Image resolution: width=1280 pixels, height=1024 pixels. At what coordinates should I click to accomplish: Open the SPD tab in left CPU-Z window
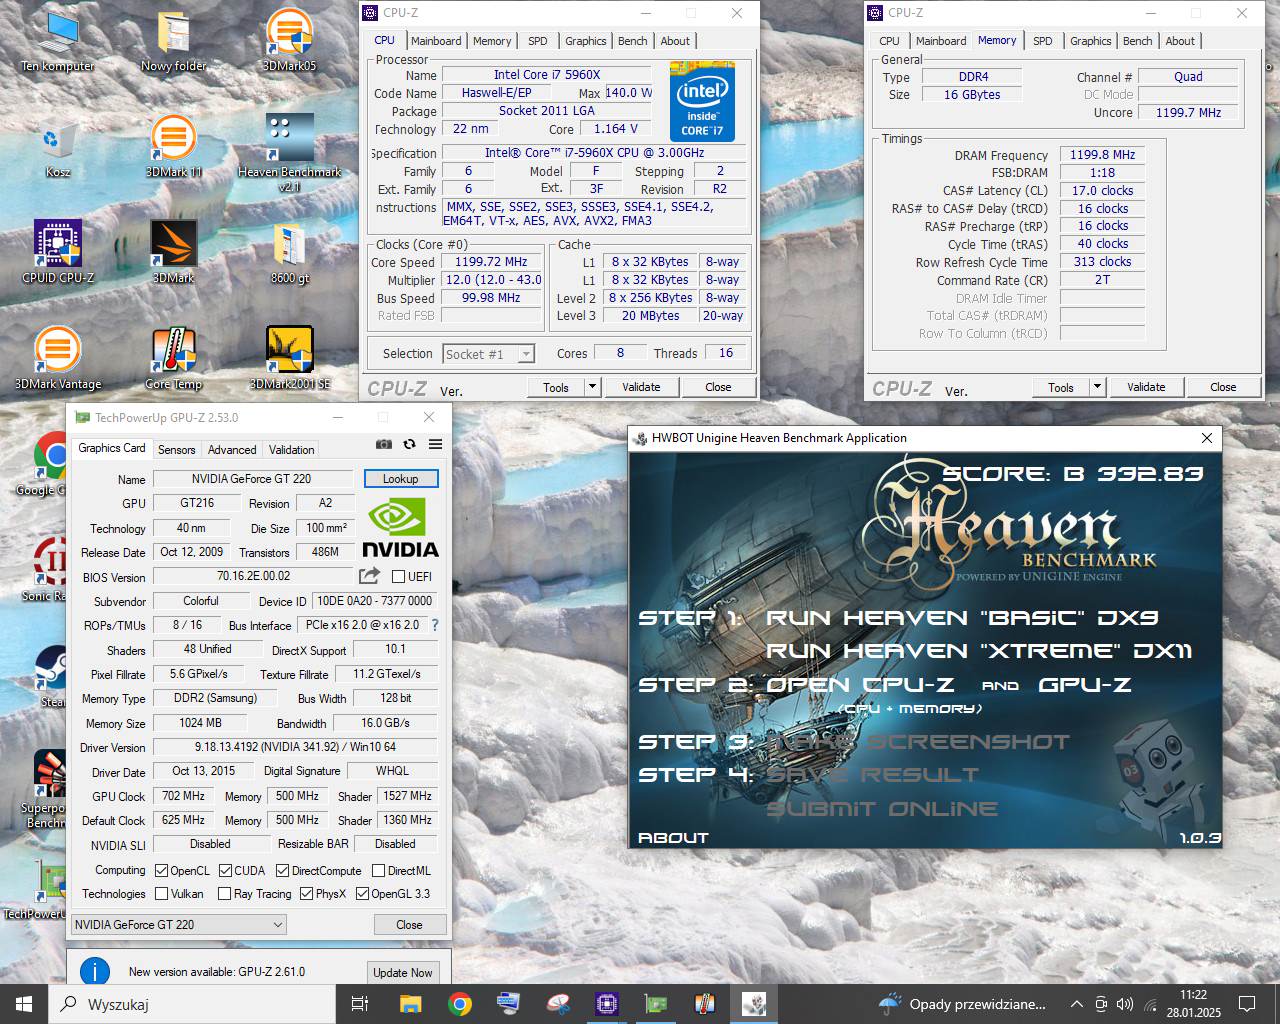[x=538, y=41]
